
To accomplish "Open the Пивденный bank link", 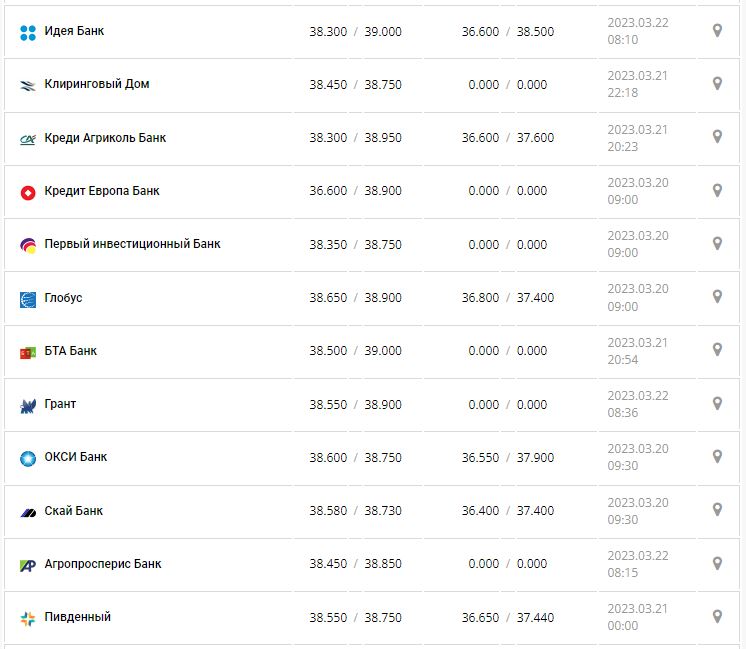I will point(78,617).
